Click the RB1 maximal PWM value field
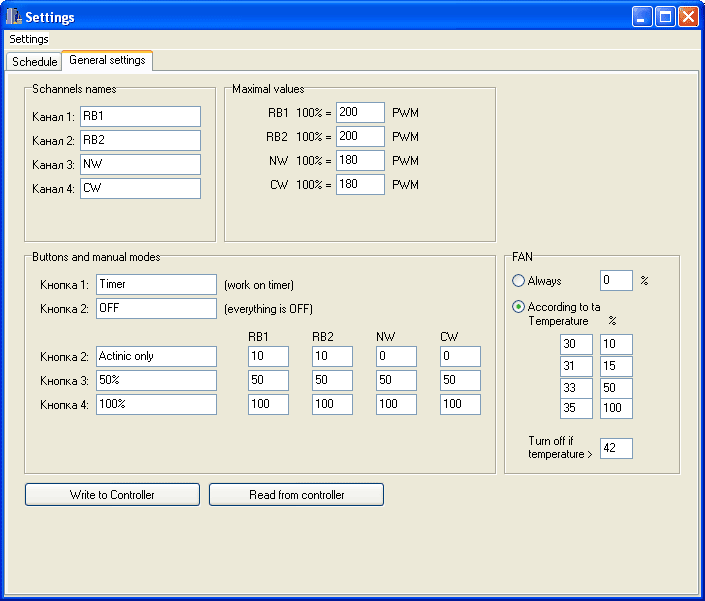The width and height of the screenshot is (705, 601). click(360, 112)
